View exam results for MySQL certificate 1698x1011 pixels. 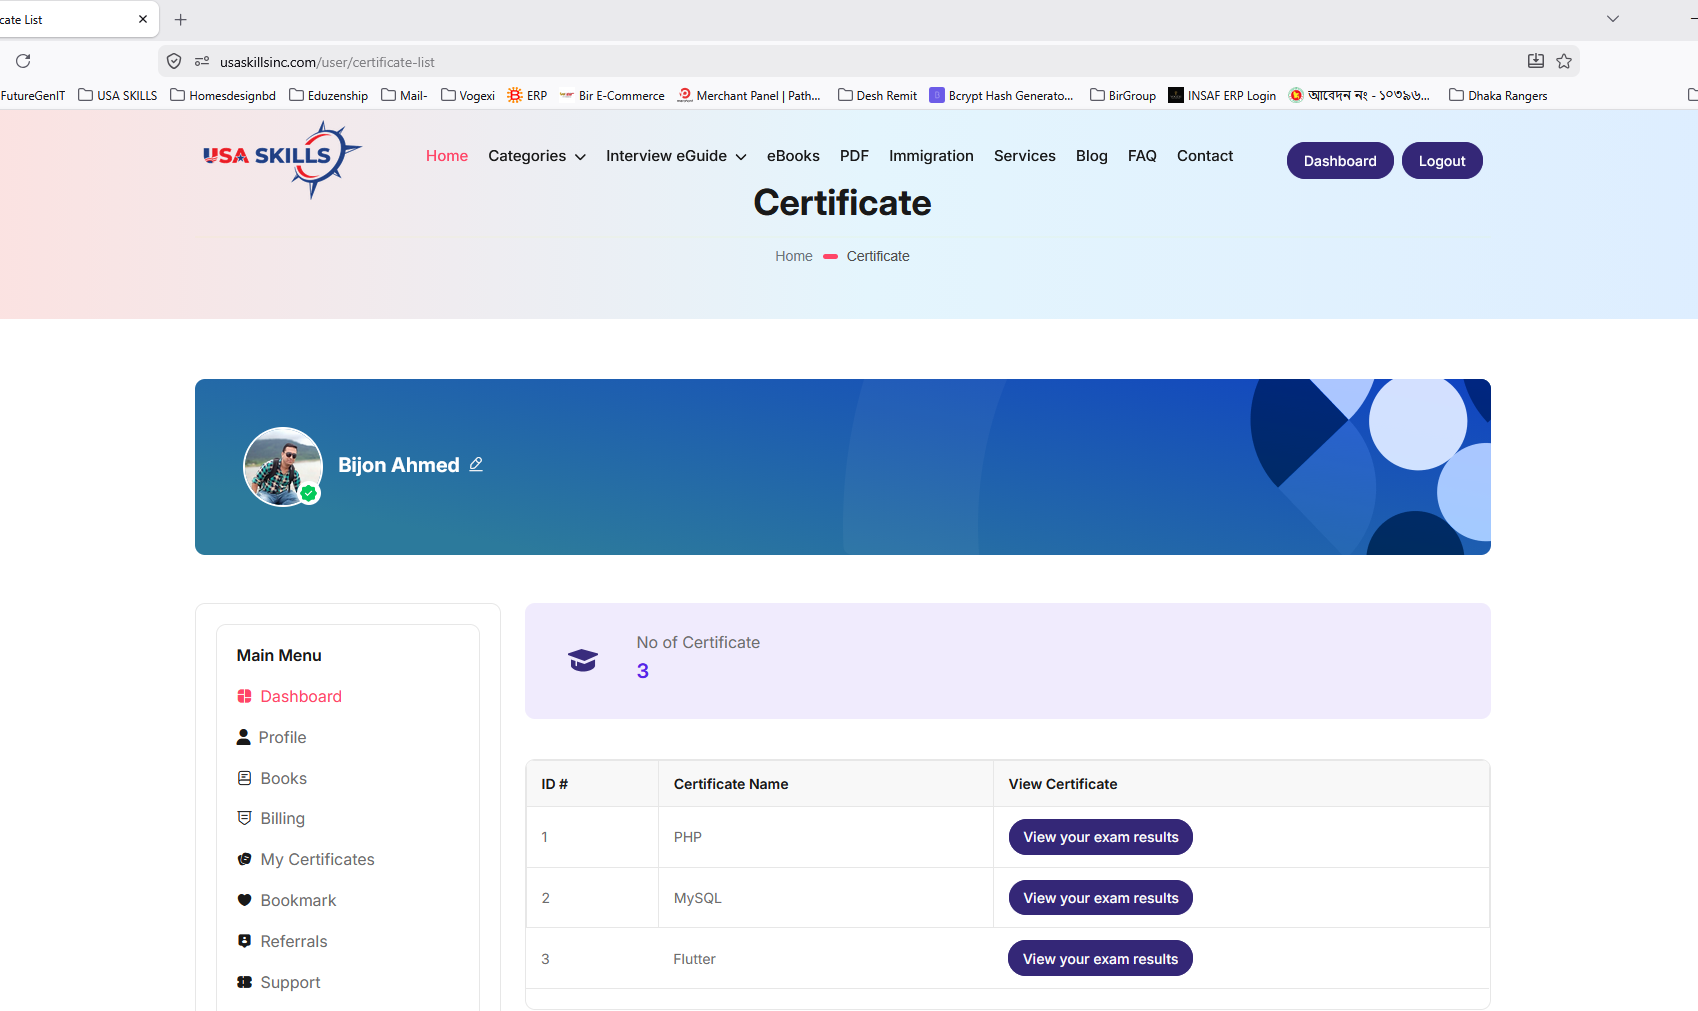(x=1101, y=898)
